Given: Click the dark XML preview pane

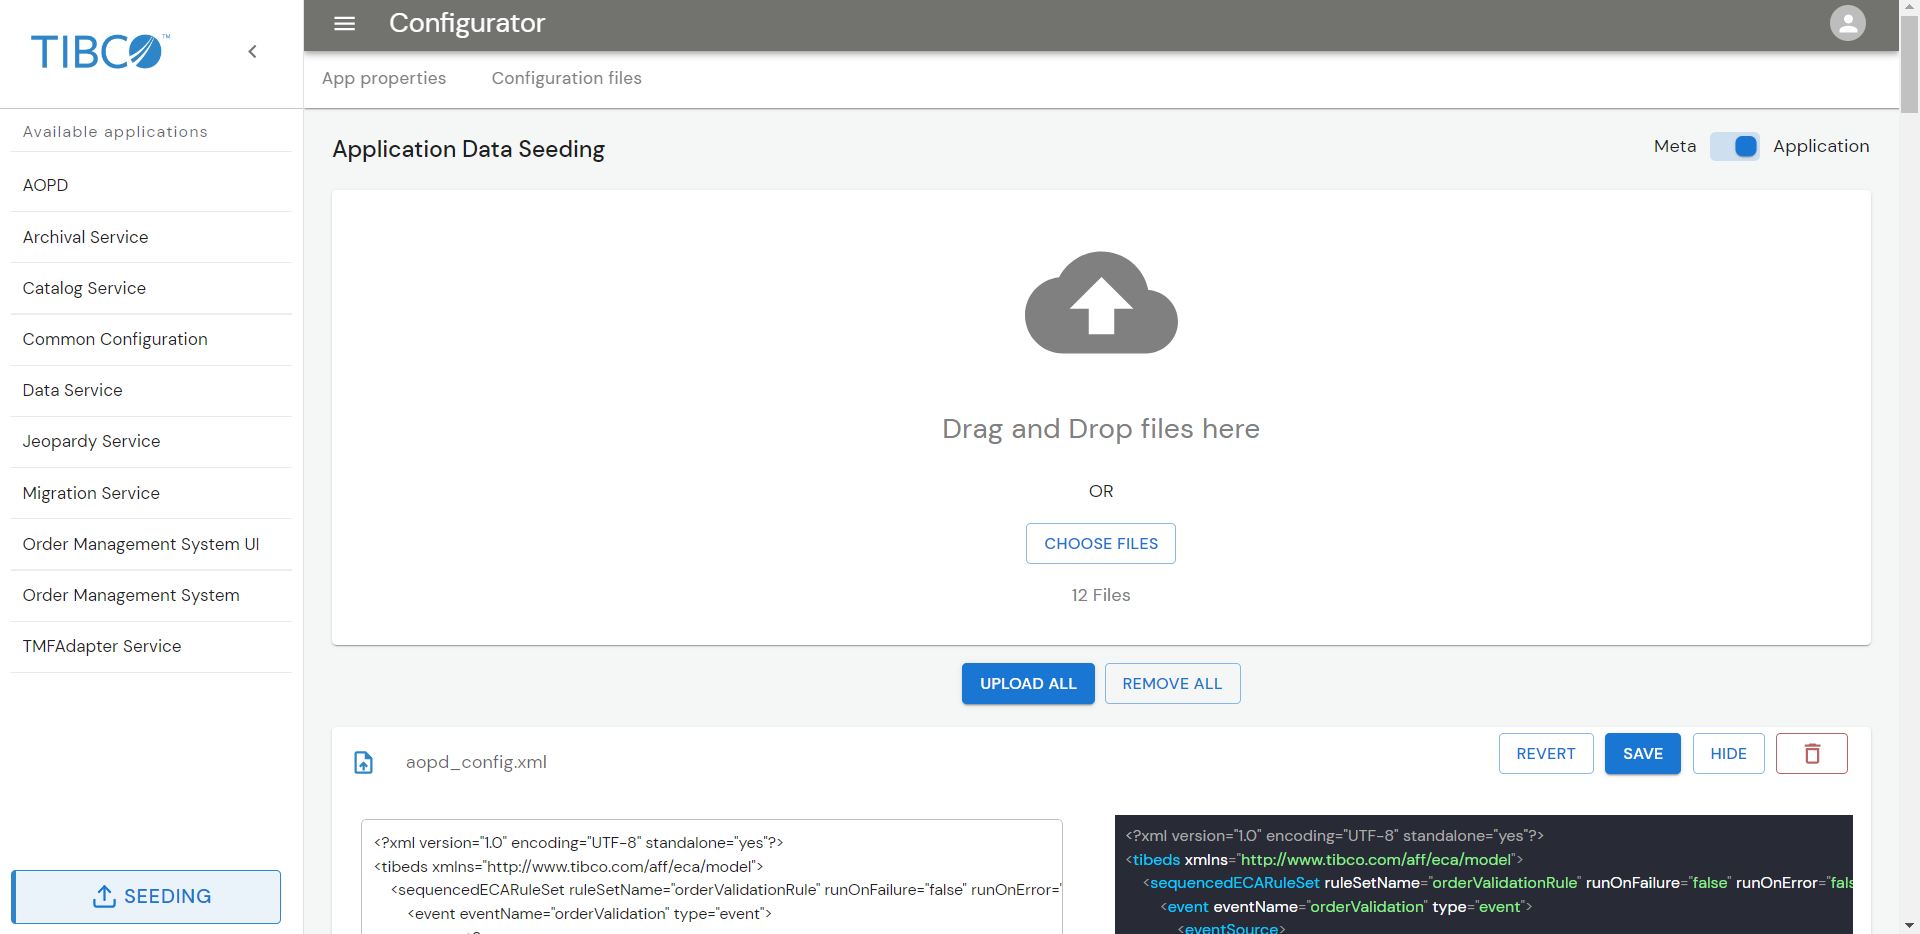Looking at the screenshot, I should 1484,875.
